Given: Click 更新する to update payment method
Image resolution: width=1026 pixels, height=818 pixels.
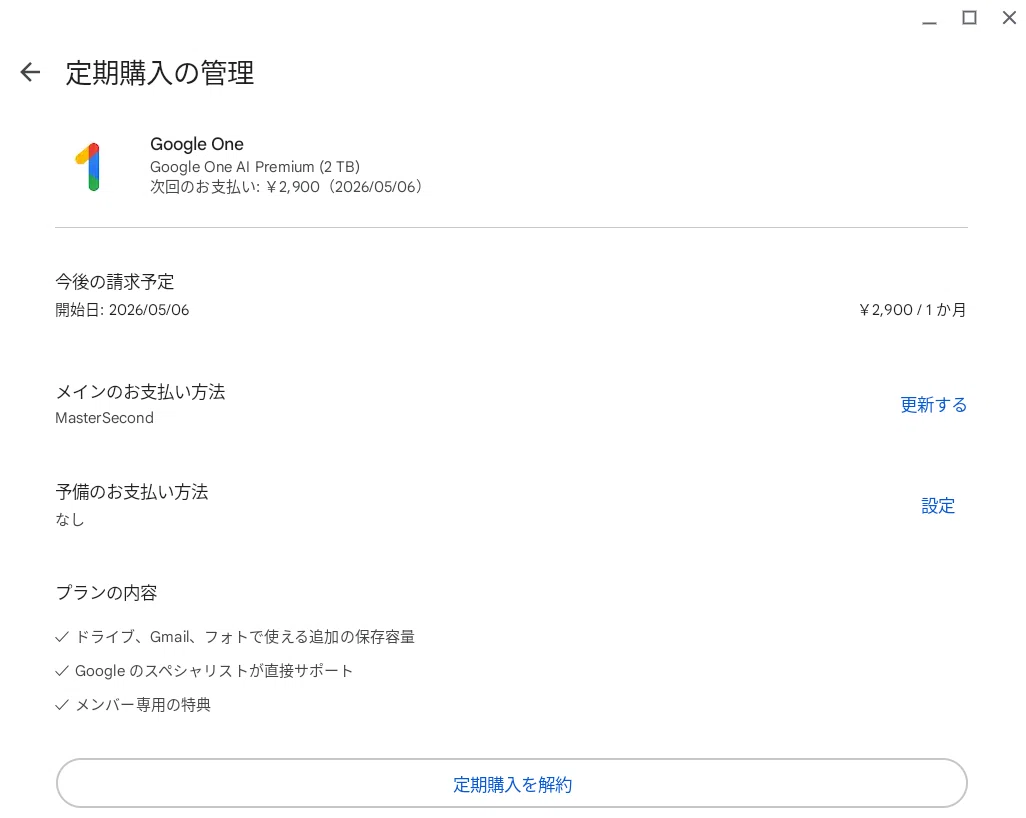Looking at the screenshot, I should pos(933,405).
